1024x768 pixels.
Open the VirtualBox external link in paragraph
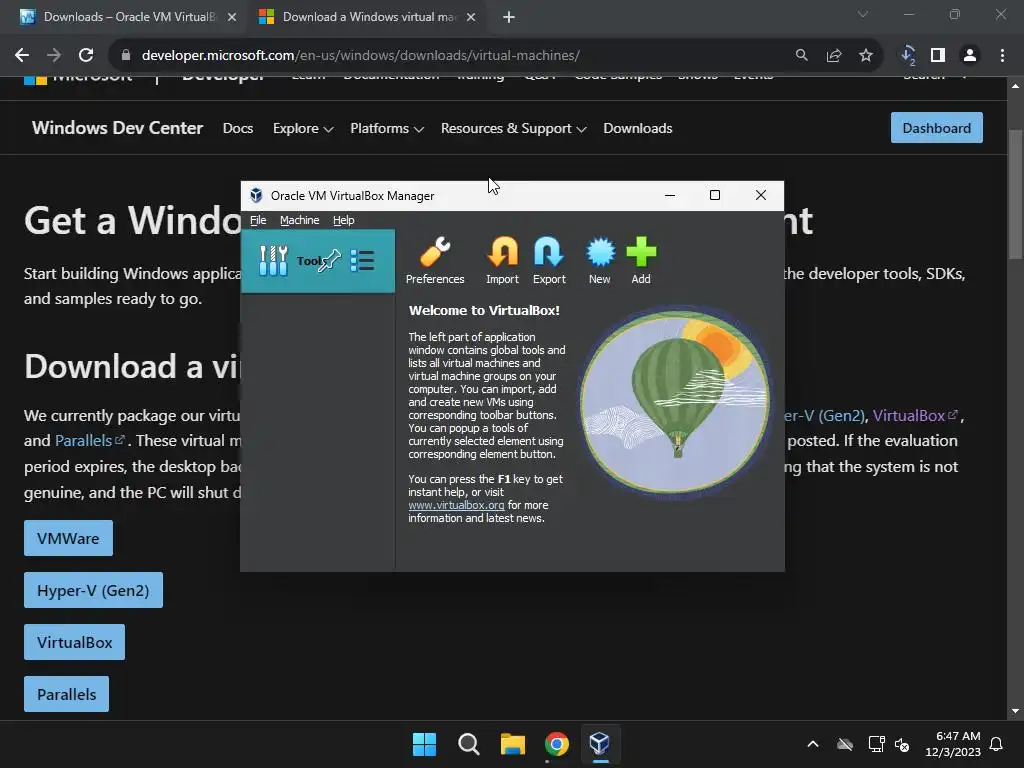point(915,415)
